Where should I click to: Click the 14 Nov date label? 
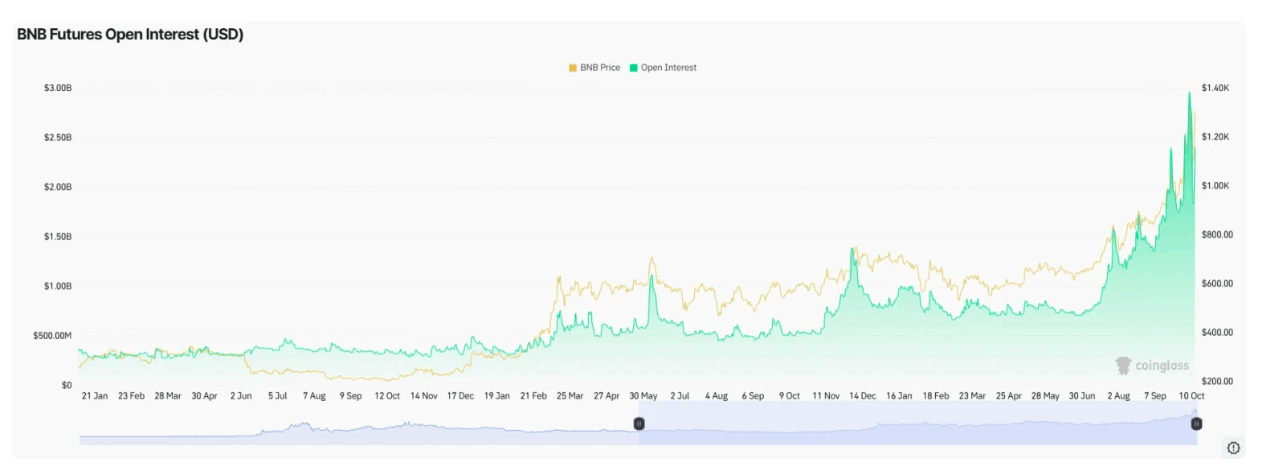coord(423,396)
